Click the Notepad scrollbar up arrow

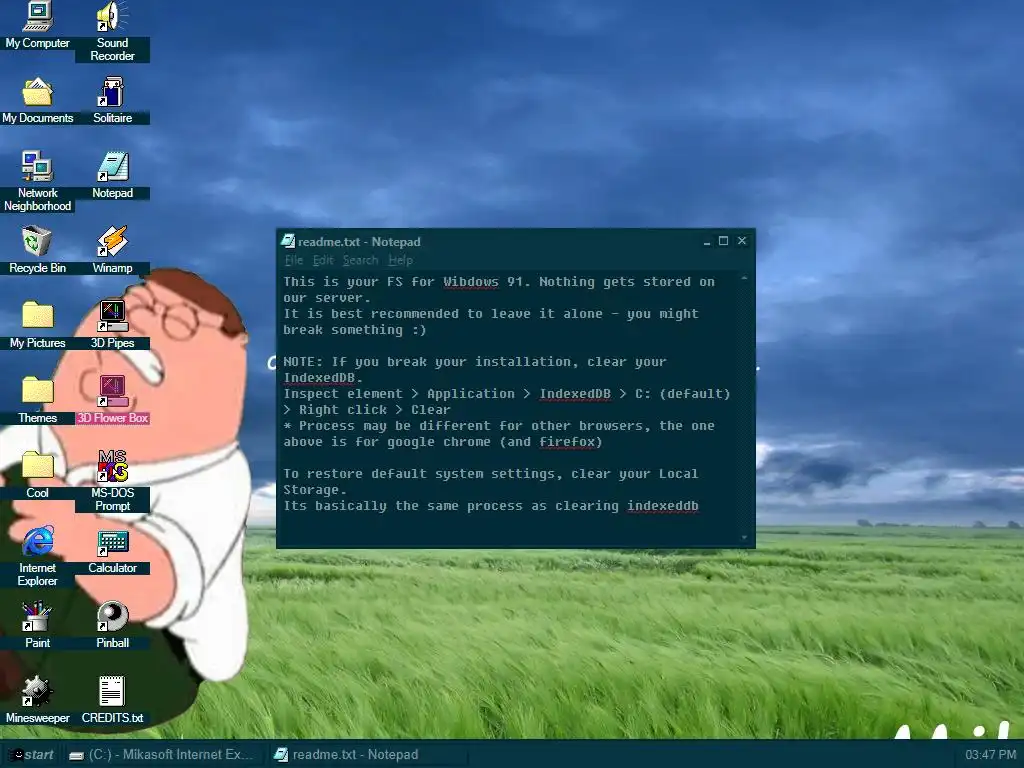[x=744, y=279]
